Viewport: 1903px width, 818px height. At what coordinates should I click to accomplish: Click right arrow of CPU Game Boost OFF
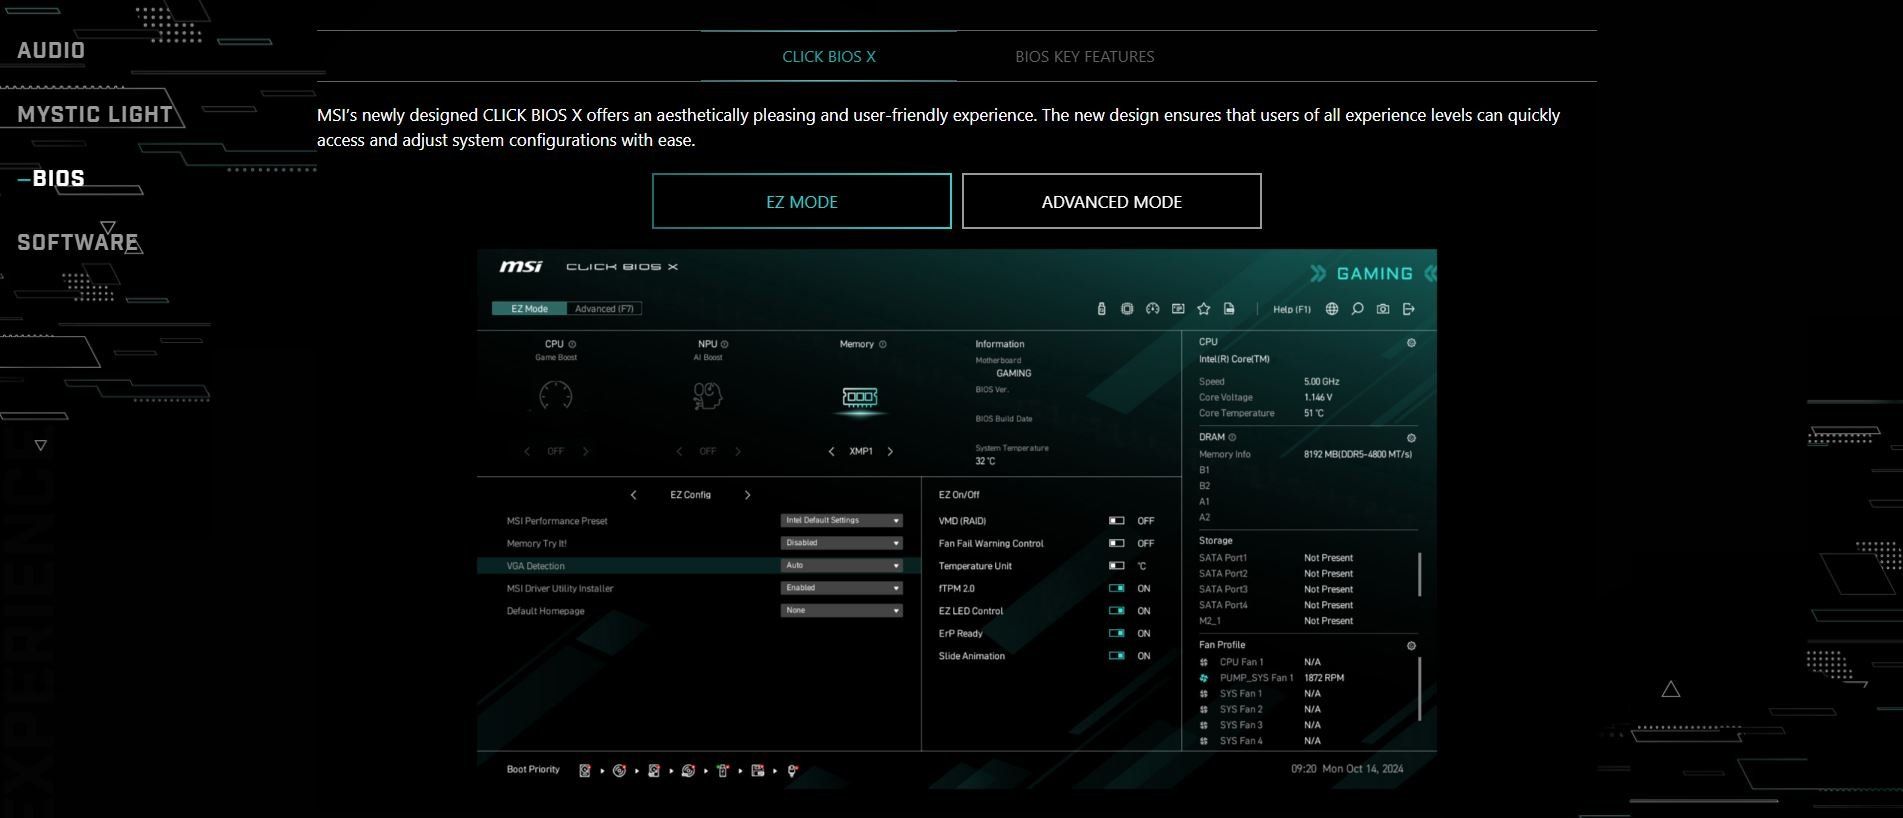pyautogui.click(x=586, y=452)
